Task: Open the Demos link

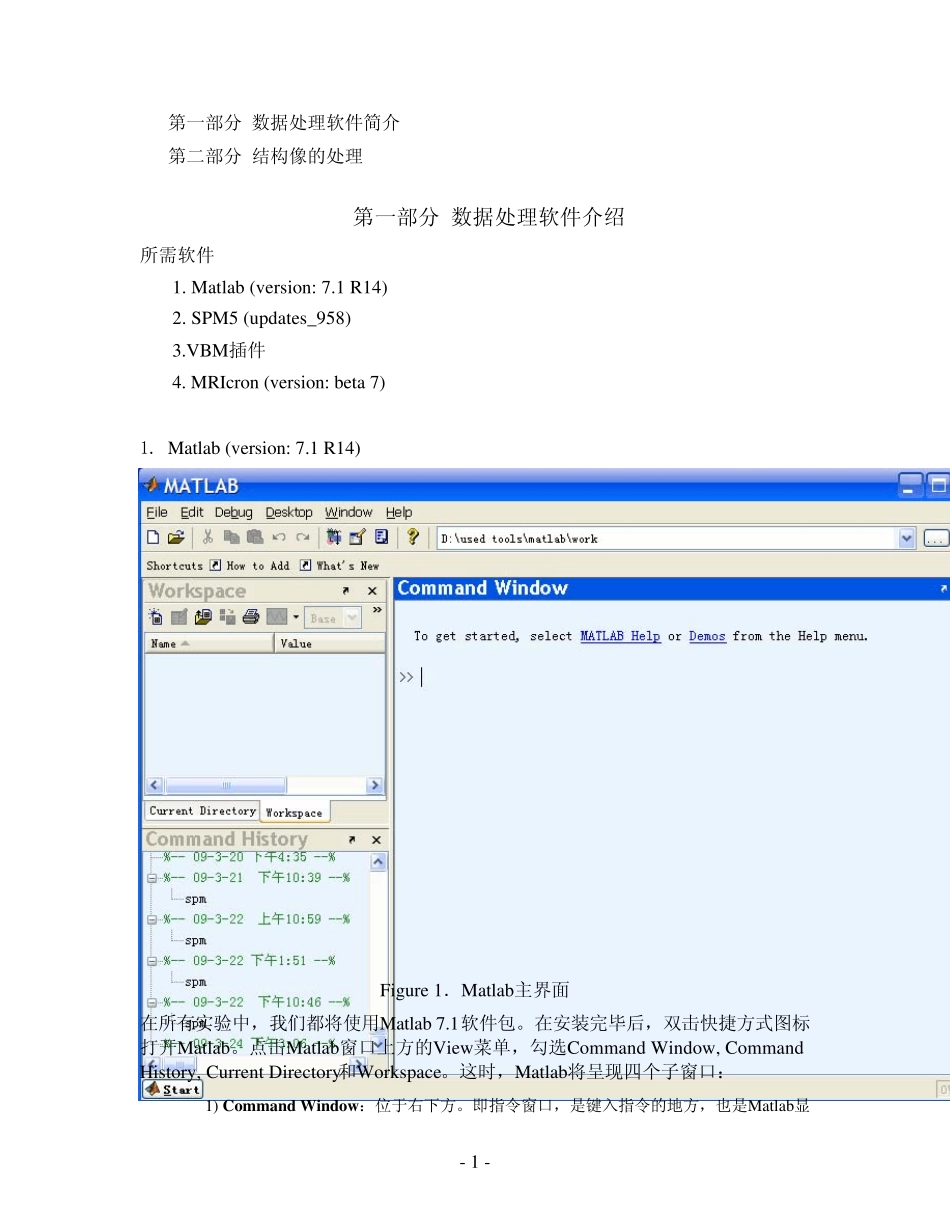Action: point(707,636)
